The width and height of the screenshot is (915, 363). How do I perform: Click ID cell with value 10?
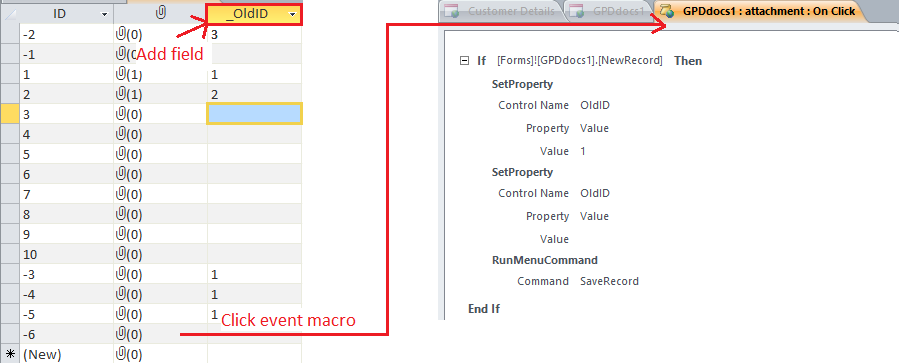pos(67,254)
